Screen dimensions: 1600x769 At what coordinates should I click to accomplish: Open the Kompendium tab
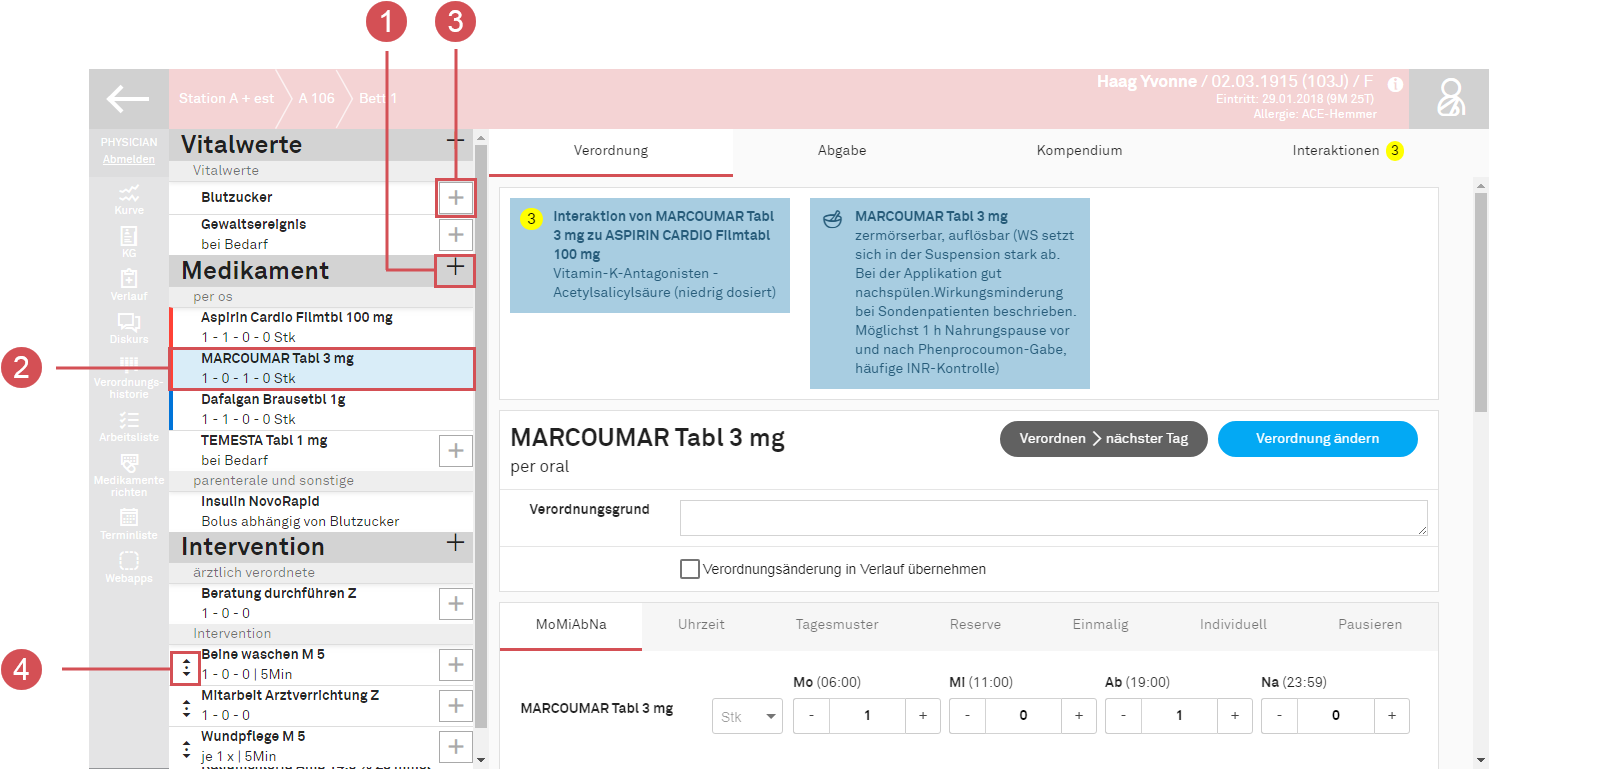point(1079,151)
